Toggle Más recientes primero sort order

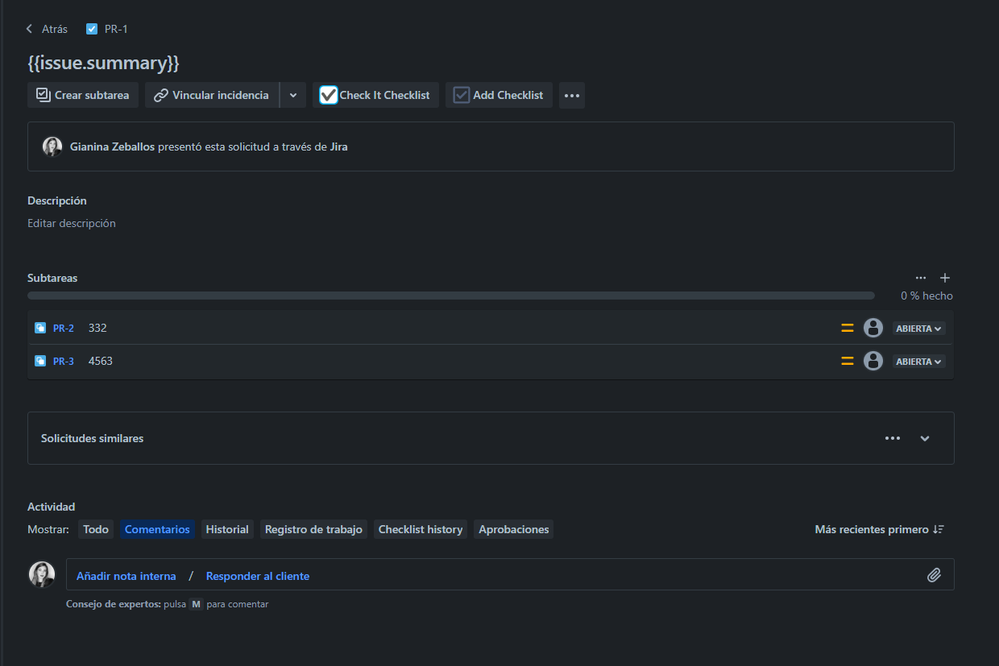[879, 530]
